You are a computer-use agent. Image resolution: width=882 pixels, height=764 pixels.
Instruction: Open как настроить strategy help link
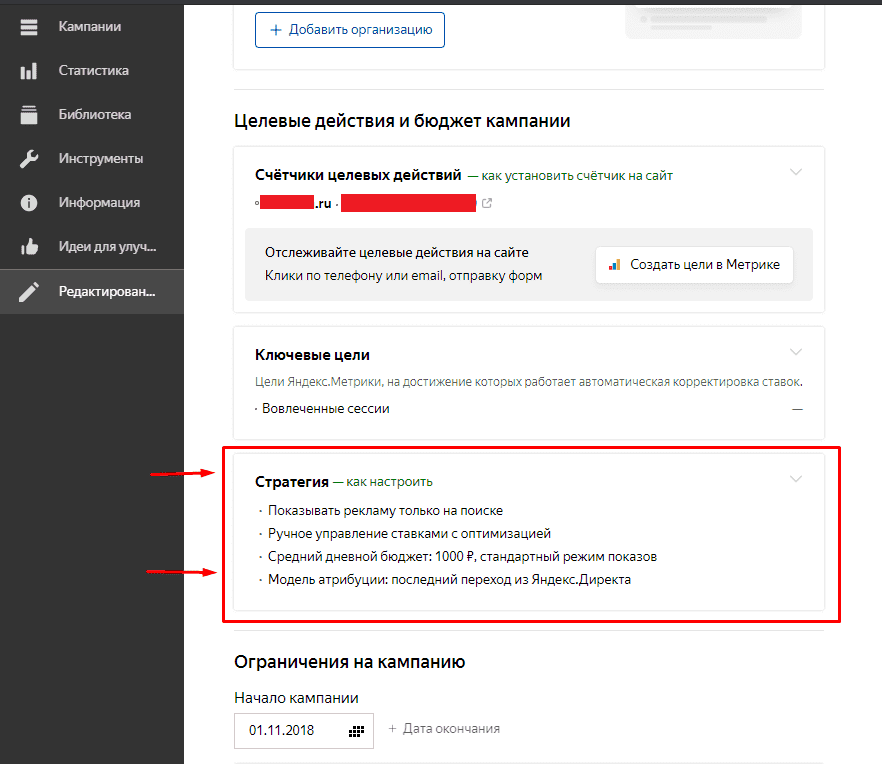[389, 482]
